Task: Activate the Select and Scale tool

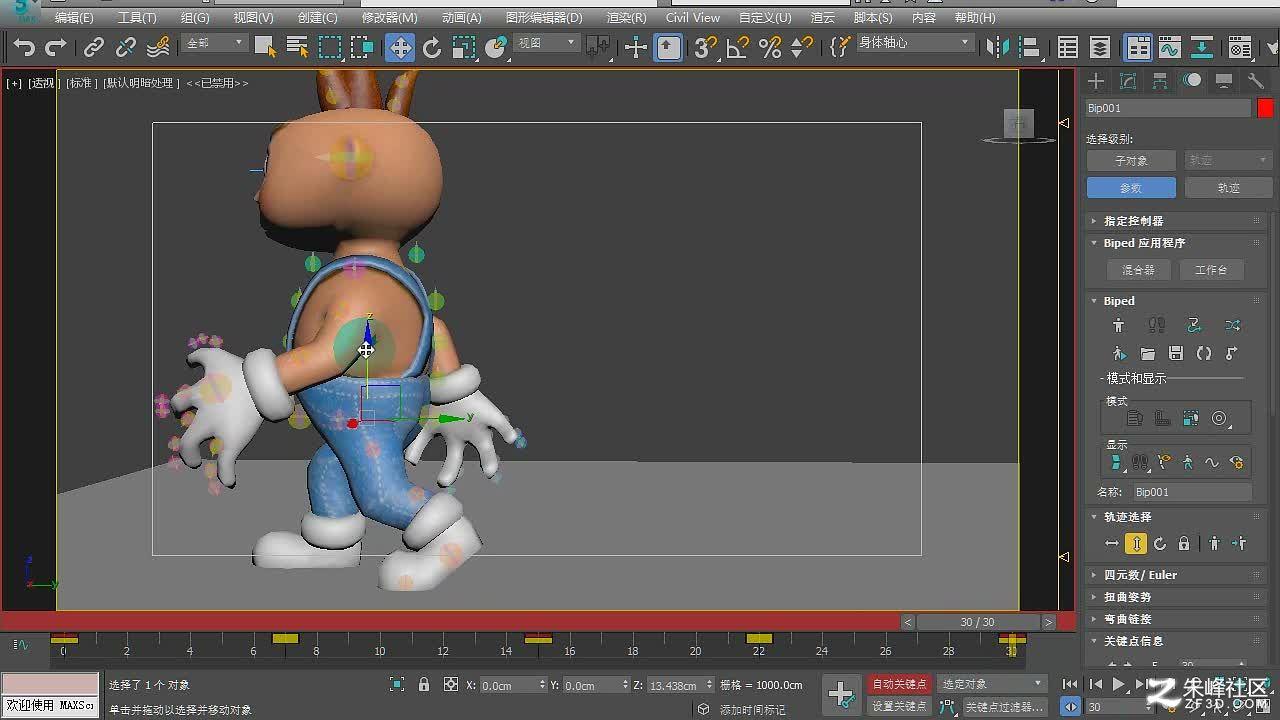Action: 464,47
